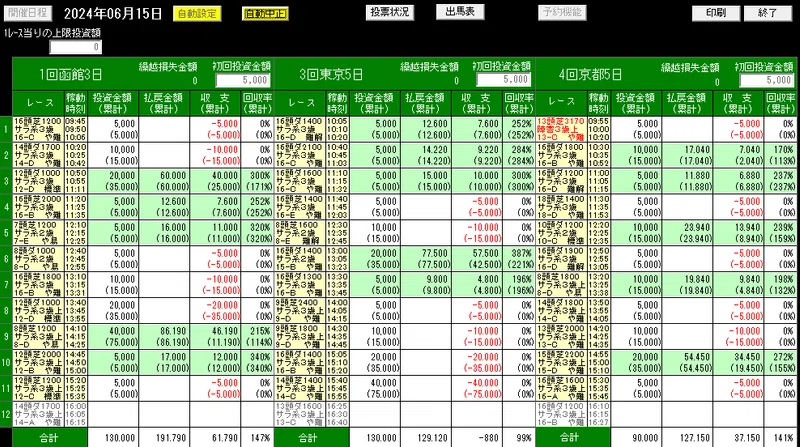Click the 終了 exit button
Screen dimensions: 800x447
coord(768,13)
